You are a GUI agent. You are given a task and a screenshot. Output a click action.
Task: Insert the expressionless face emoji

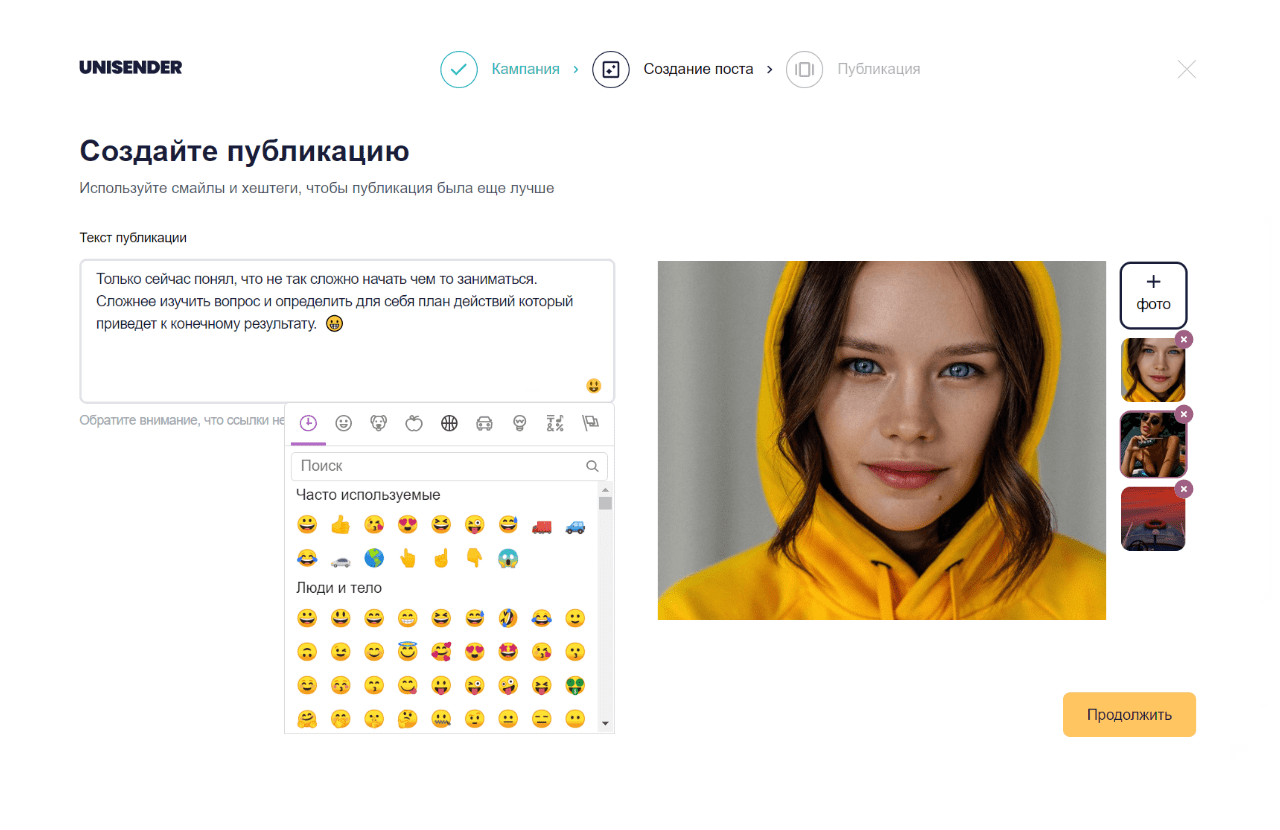click(x=541, y=719)
